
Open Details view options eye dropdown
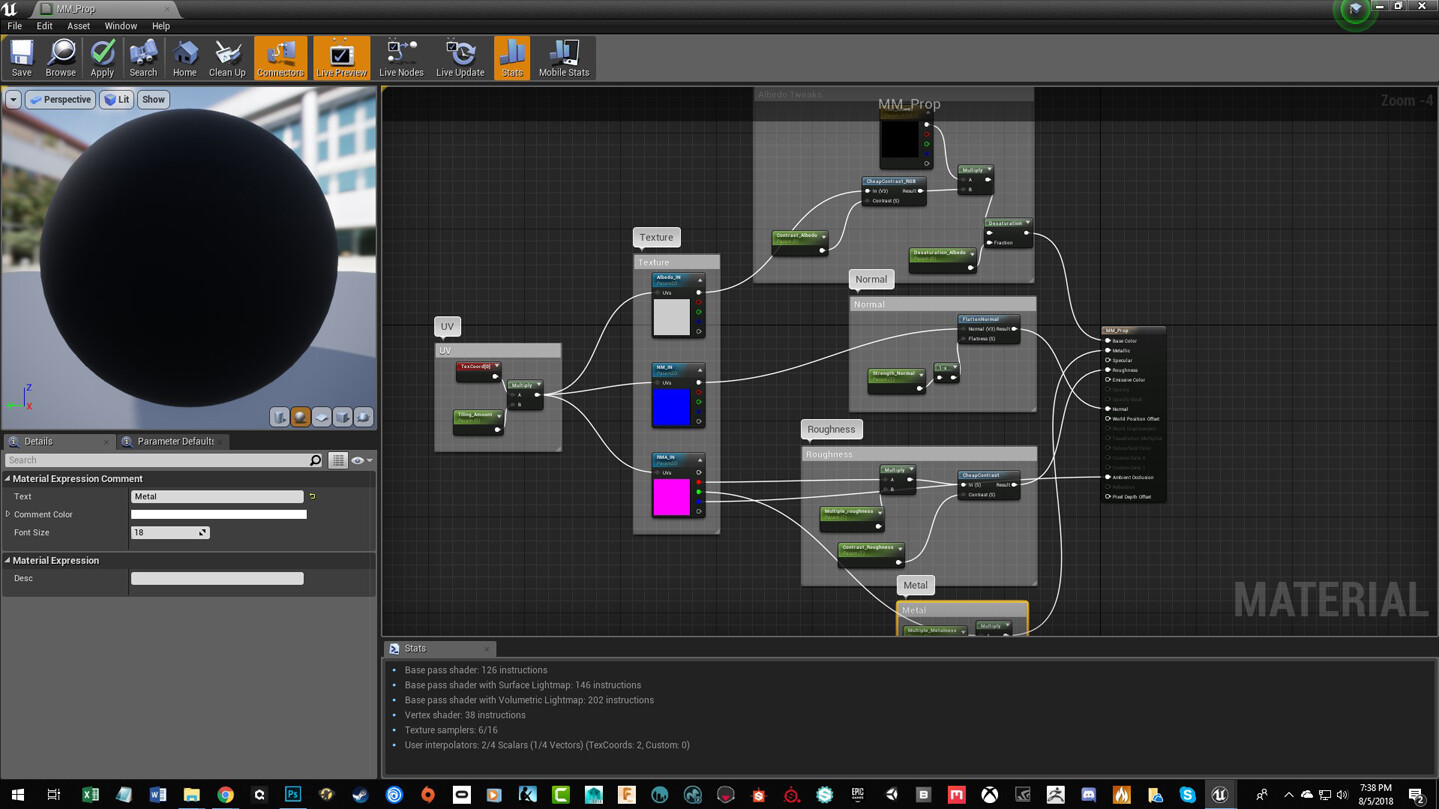pos(361,460)
